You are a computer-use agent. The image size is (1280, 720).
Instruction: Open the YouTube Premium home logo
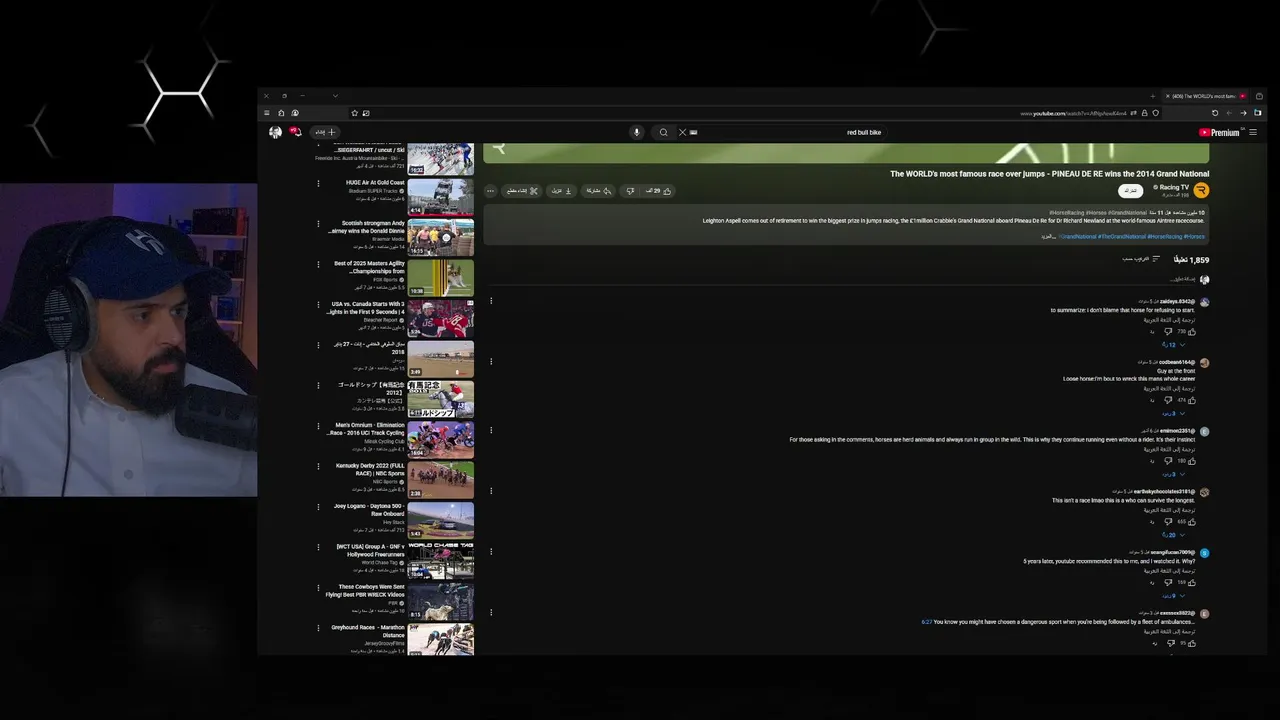1219,132
